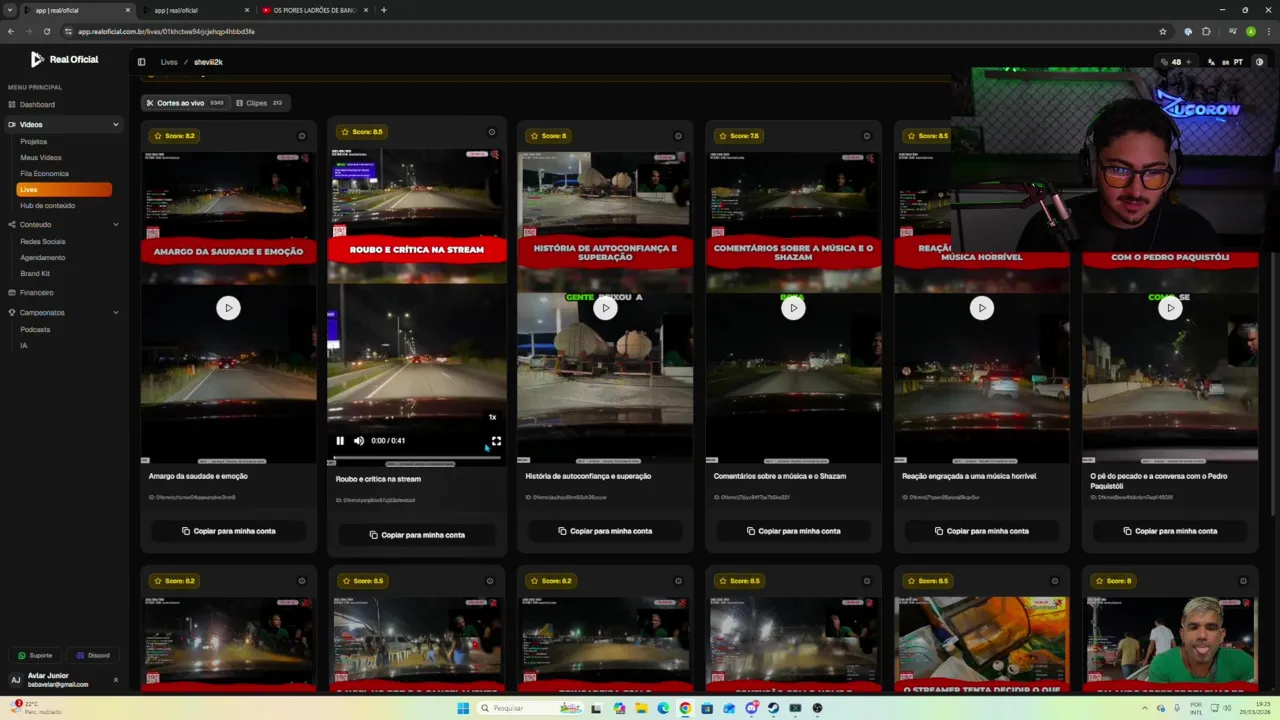1280x720 pixels.
Task: Open the Chrome three-dot menu
Action: coord(1269,31)
